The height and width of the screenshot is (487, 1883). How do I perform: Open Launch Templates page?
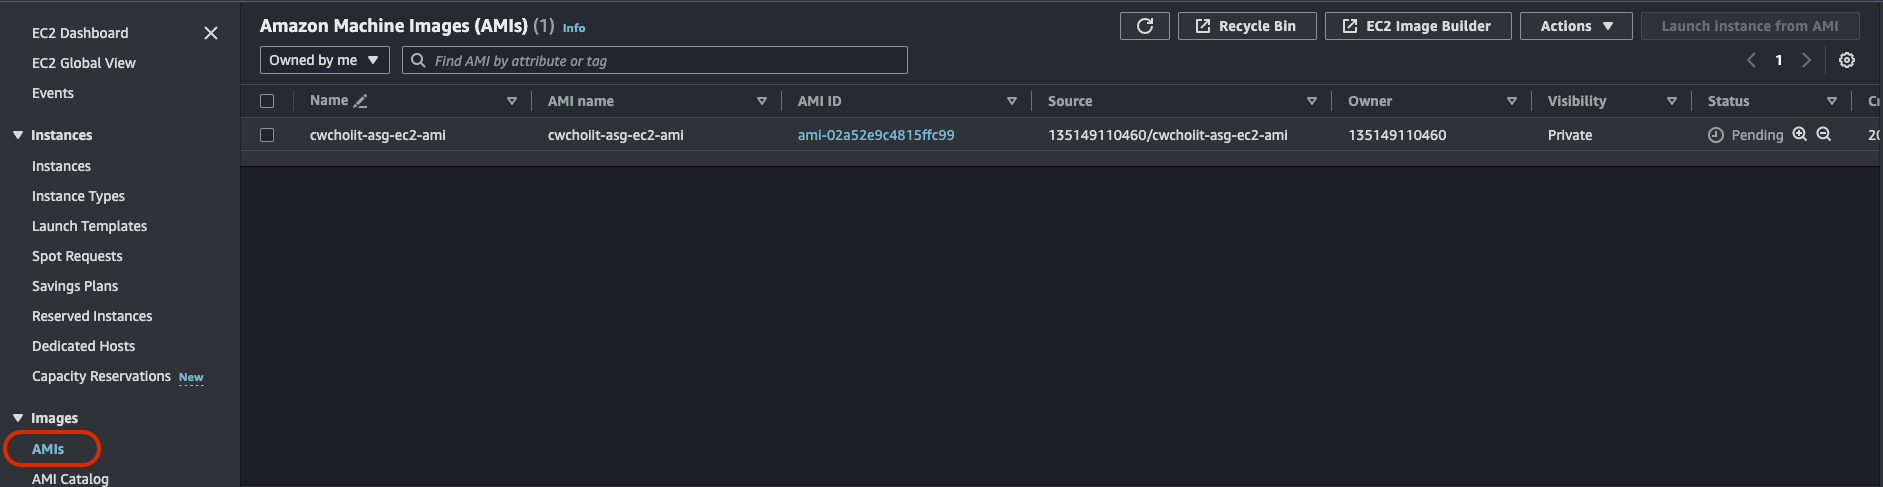pyautogui.click(x=89, y=226)
